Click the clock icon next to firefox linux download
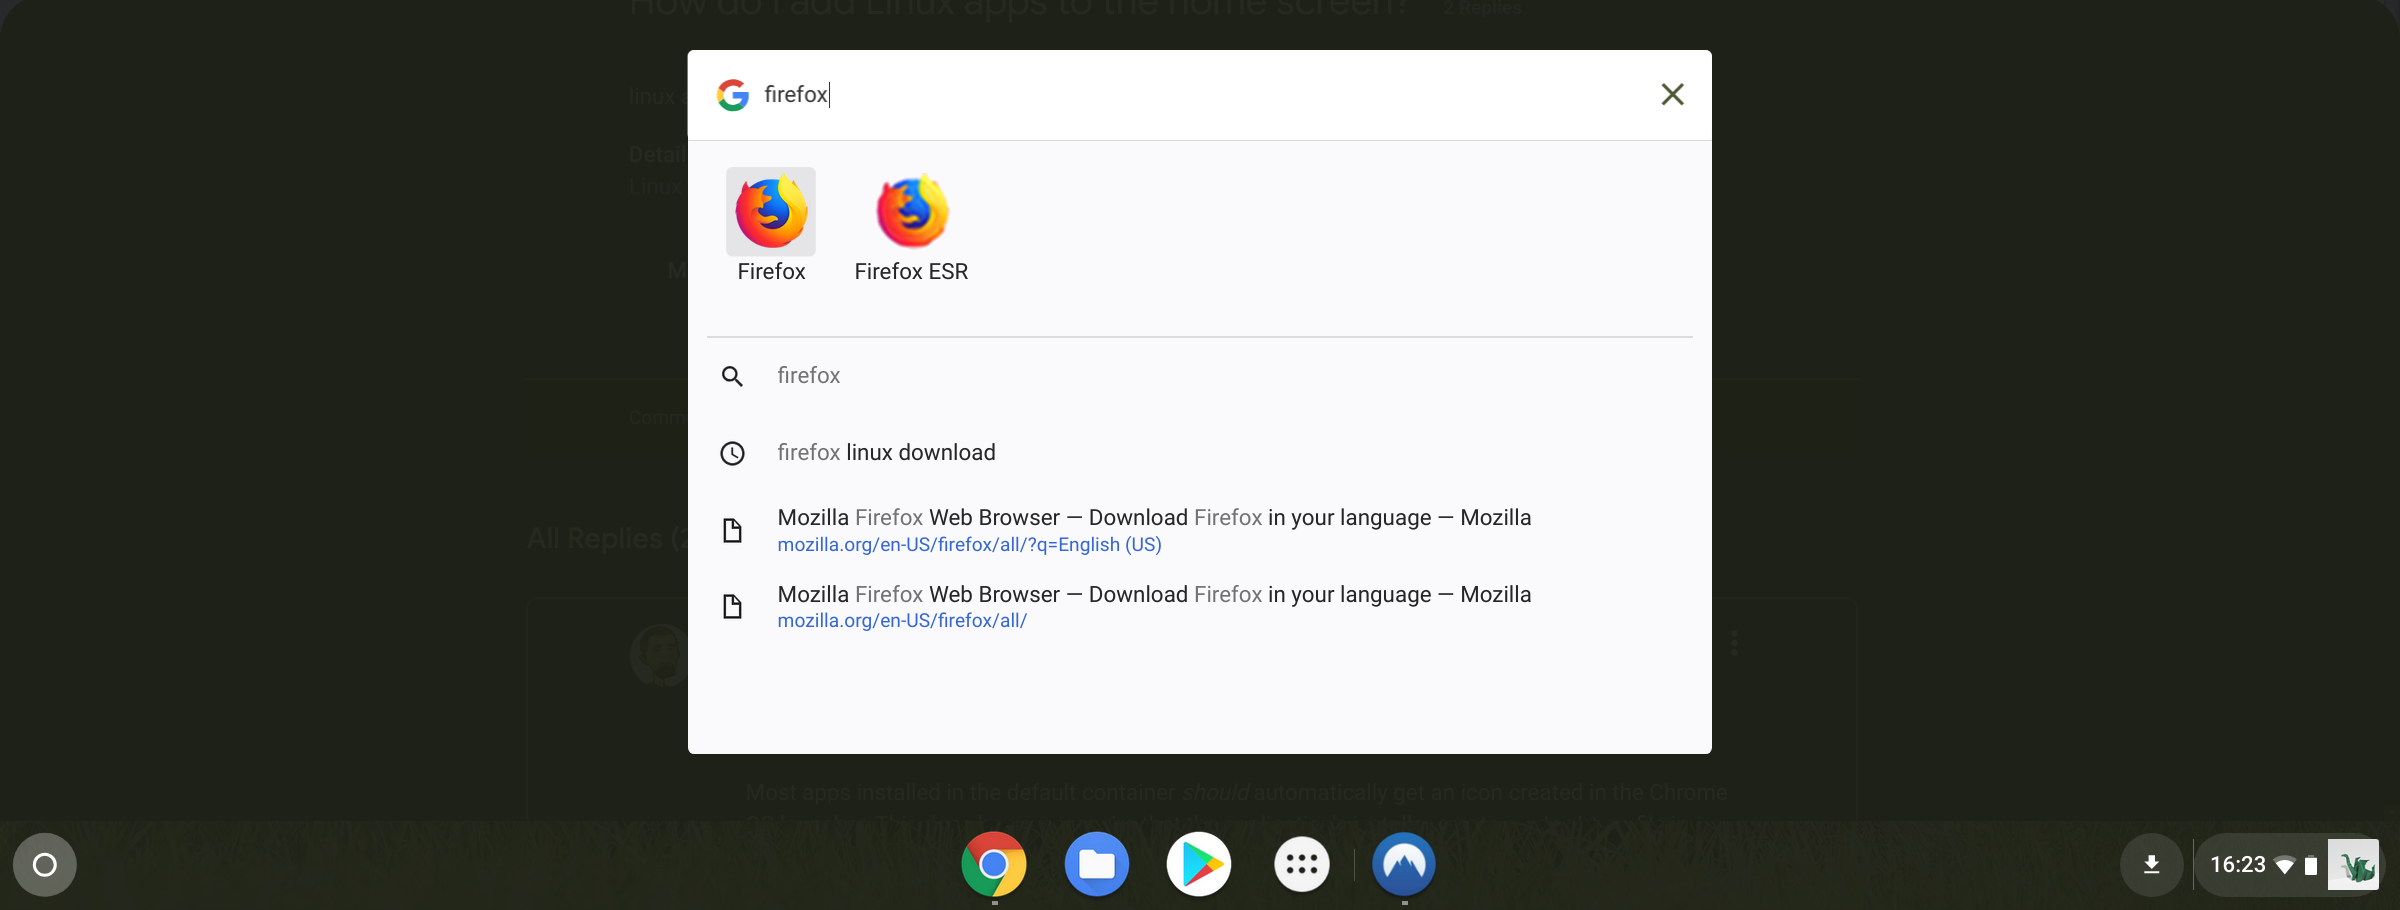Screen dimensions: 2400x910 pos(733,452)
